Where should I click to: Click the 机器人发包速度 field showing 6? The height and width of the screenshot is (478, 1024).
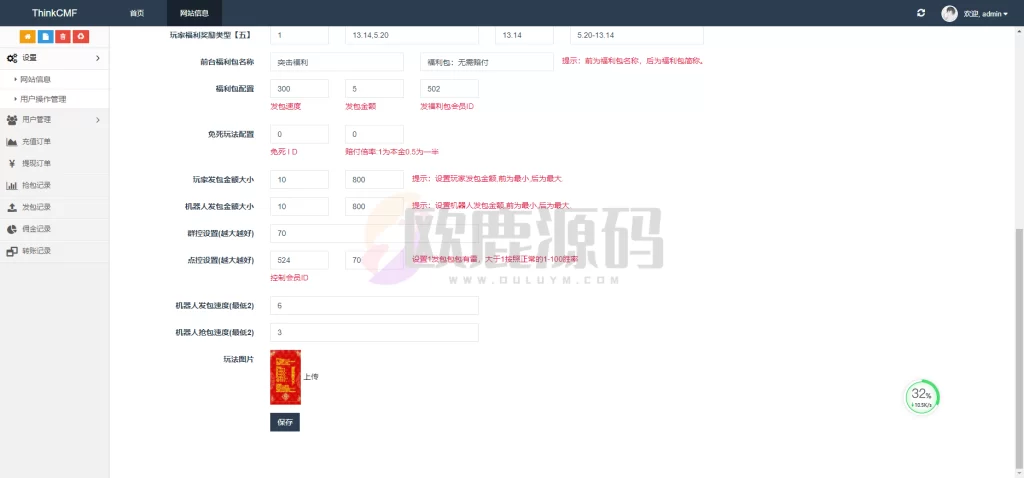(x=374, y=306)
